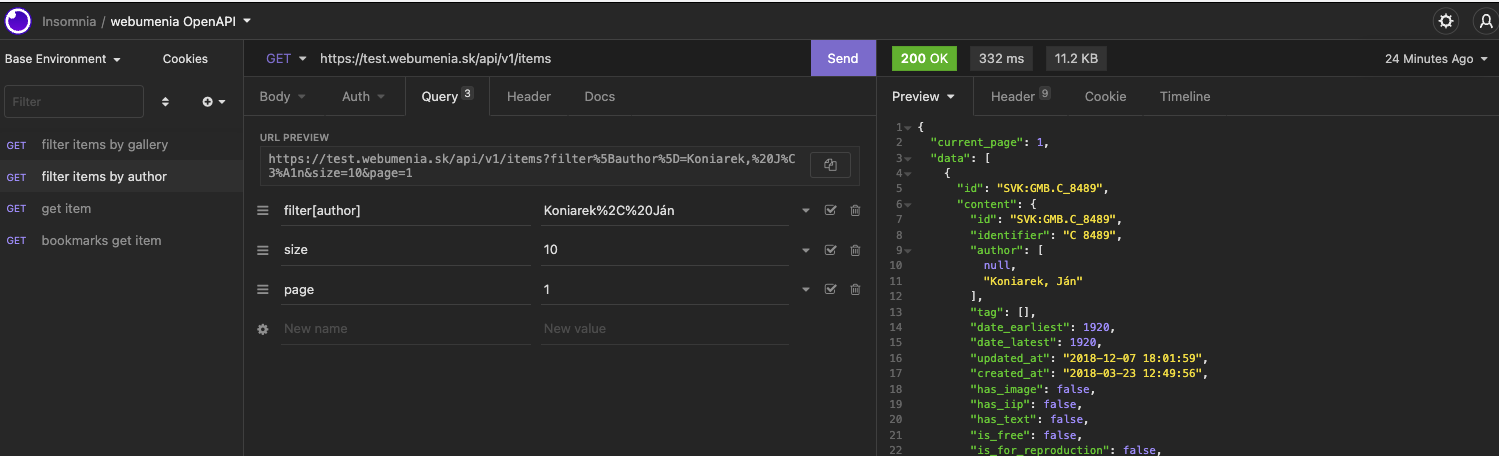This screenshot has height=456, width=1499.
Task: Select the get item request
Action: point(121,209)
